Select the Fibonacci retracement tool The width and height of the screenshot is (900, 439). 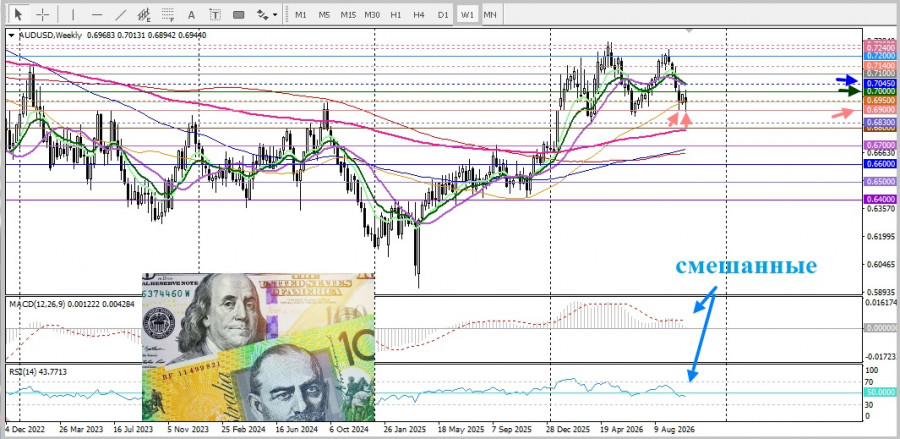168,14
